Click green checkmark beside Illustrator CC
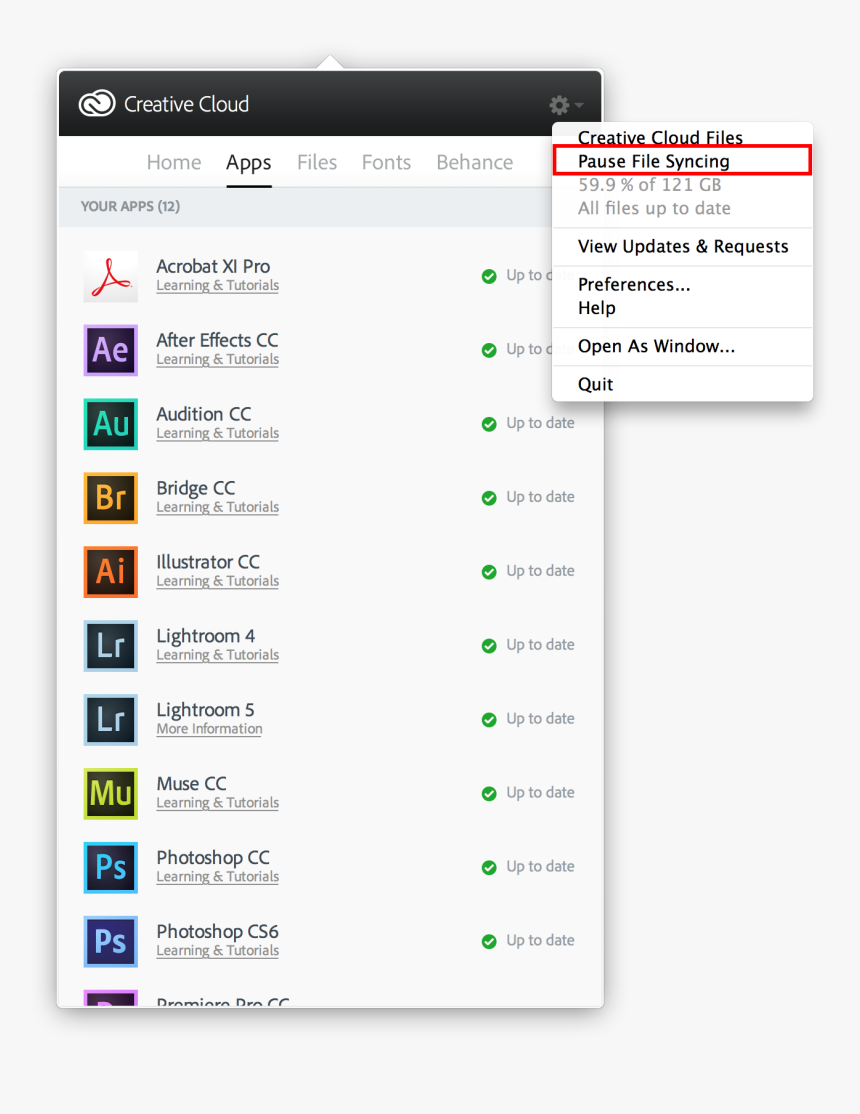The height and width of the screenshot is (1114, 860). click(489, 572)
